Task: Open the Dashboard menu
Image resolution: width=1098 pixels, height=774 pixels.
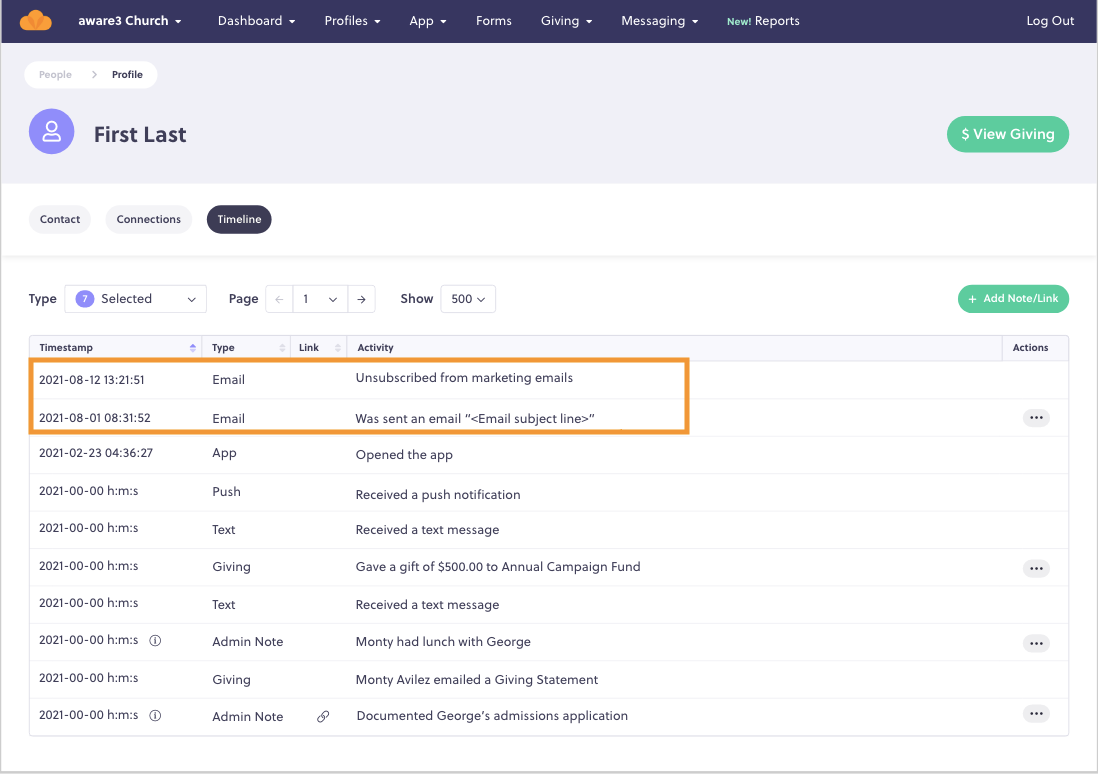Action: click(x=256, y=21)
